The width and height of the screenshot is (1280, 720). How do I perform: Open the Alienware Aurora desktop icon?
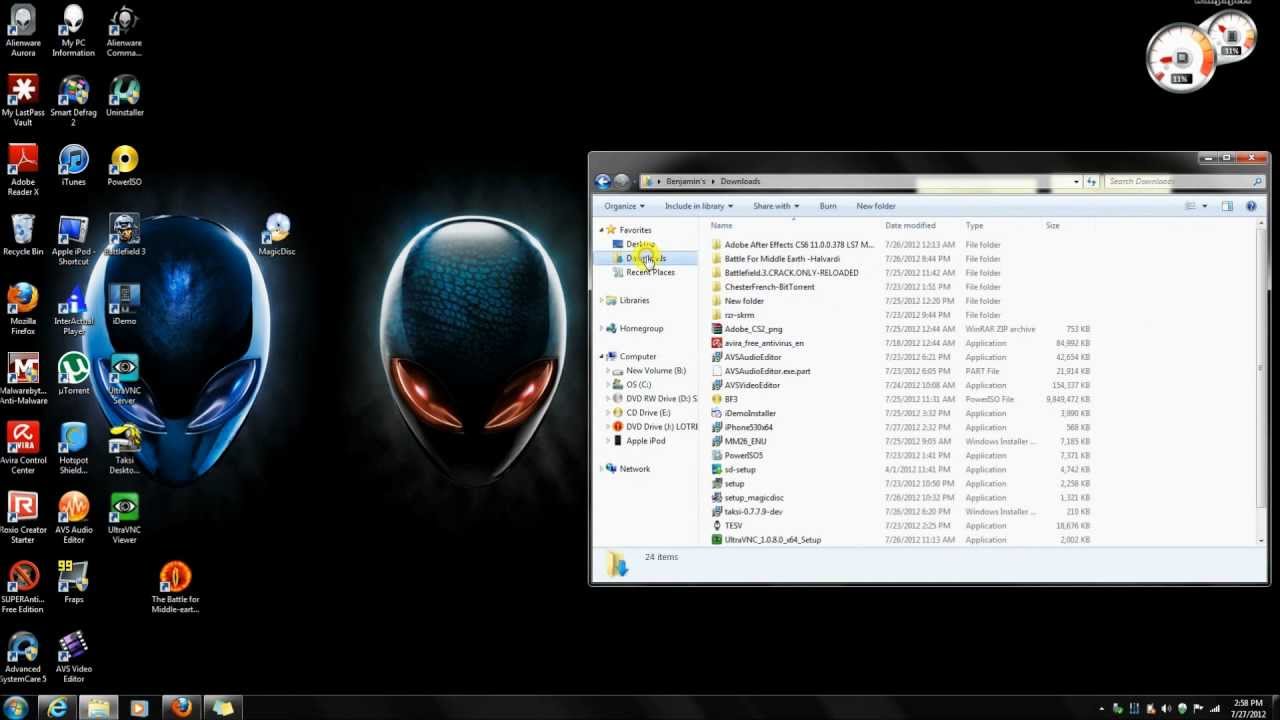[22, 31]
